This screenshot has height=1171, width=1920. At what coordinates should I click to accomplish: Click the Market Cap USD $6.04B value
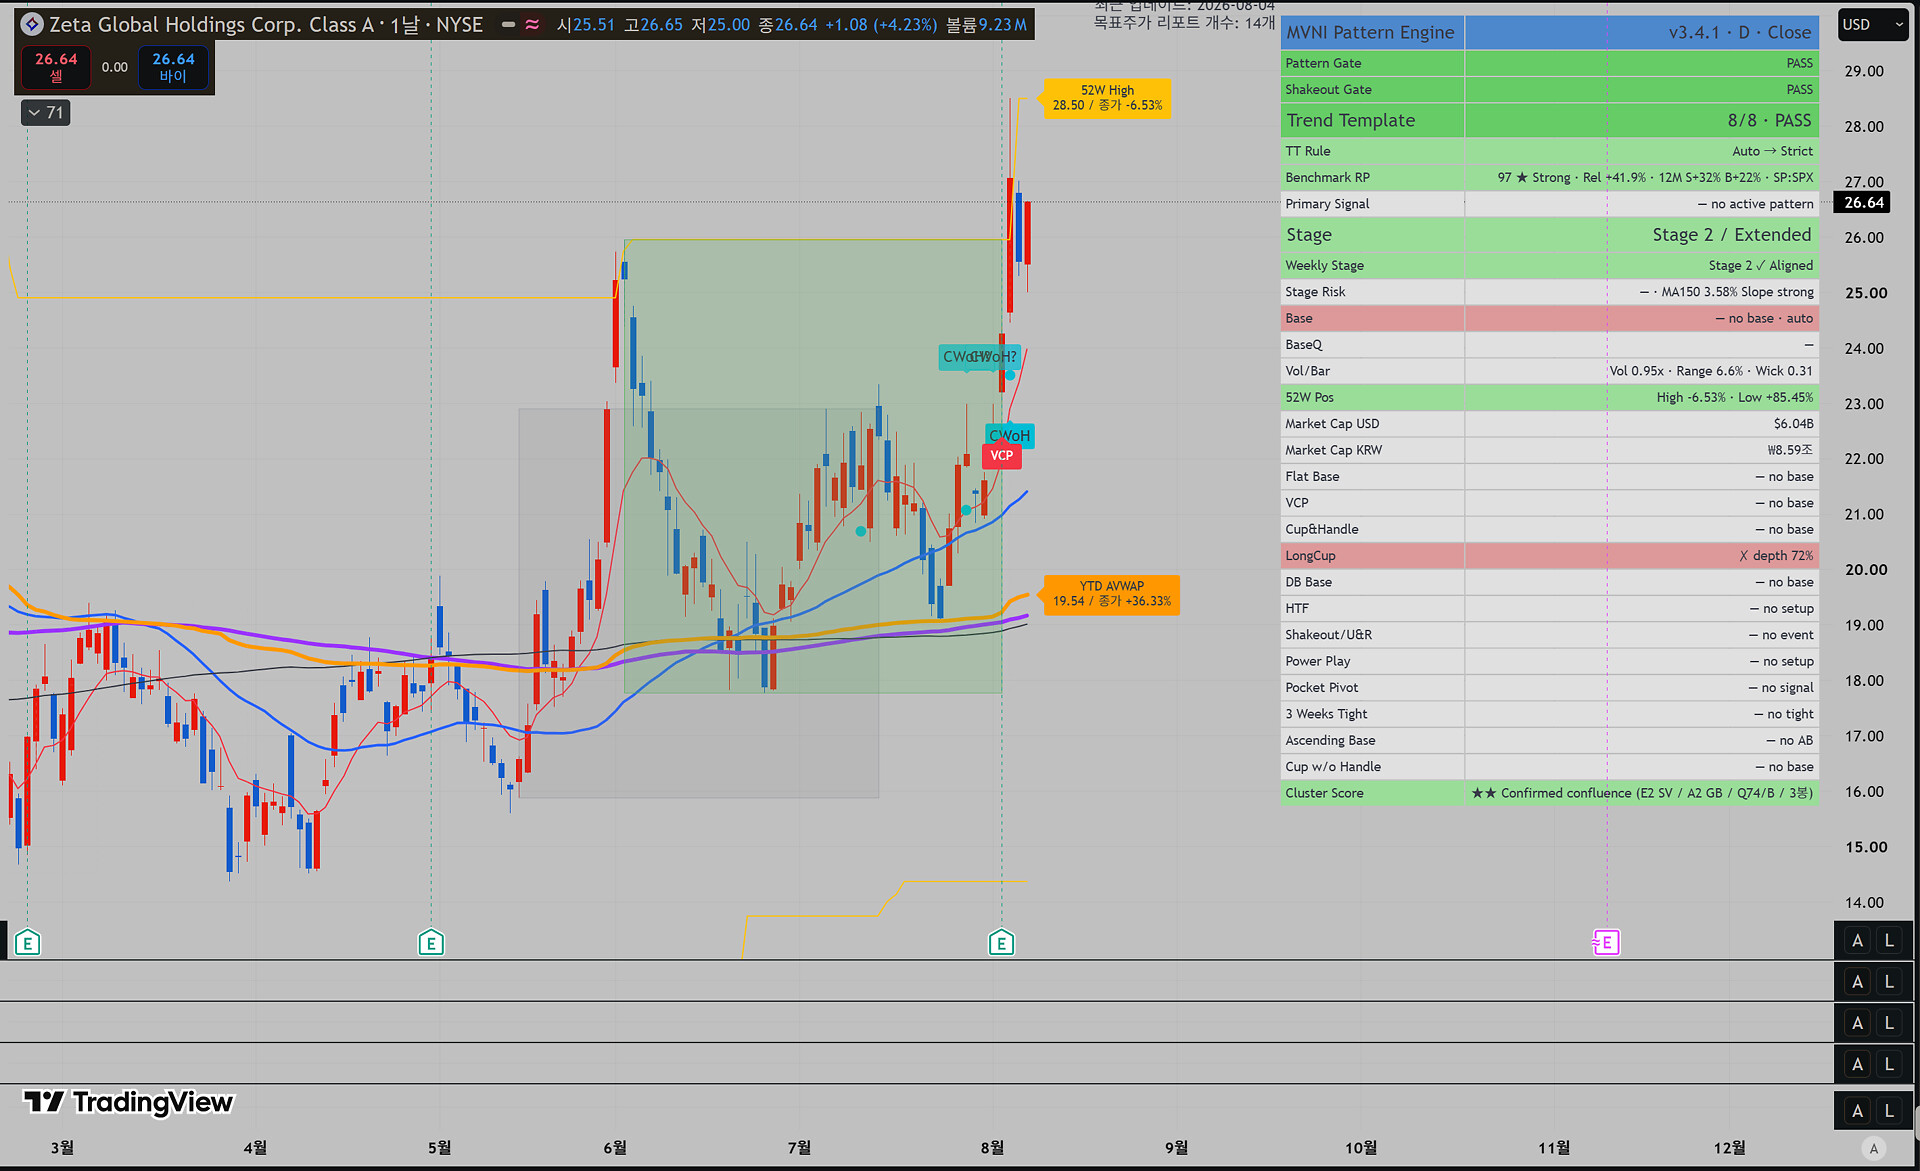point(1793,424)
